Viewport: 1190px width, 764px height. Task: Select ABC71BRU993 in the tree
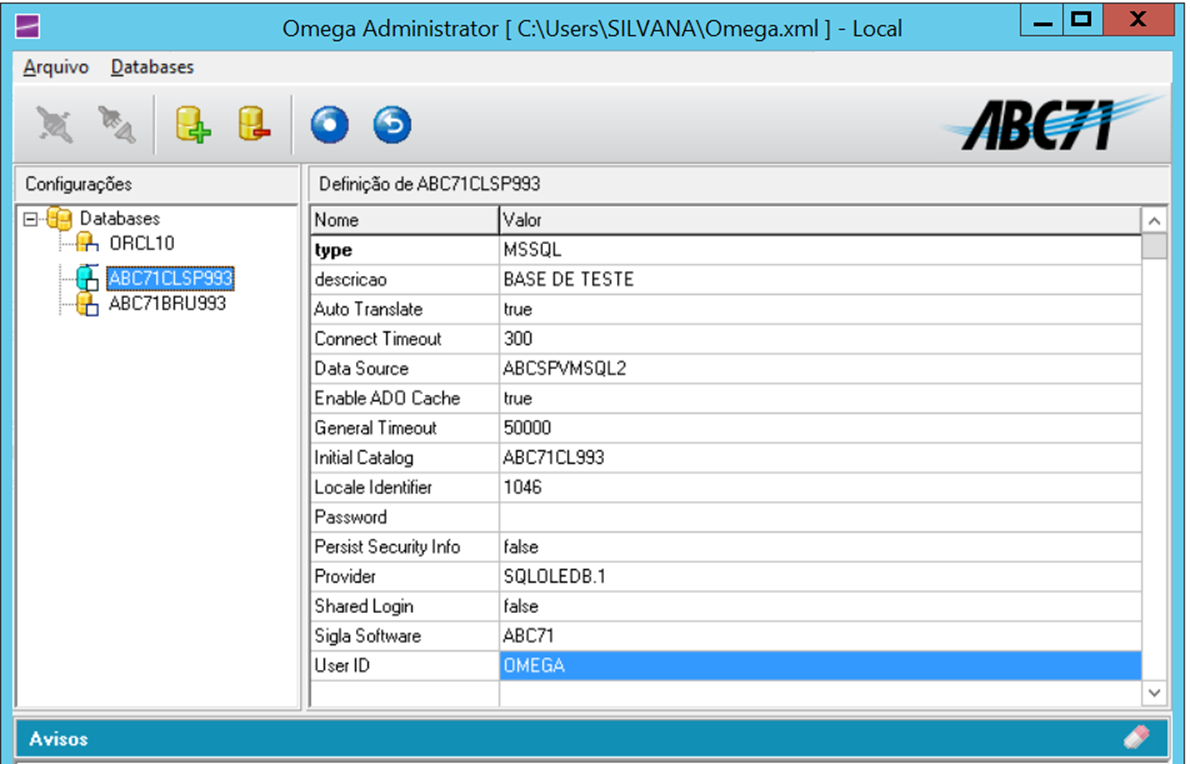click(x=168, y=303)
